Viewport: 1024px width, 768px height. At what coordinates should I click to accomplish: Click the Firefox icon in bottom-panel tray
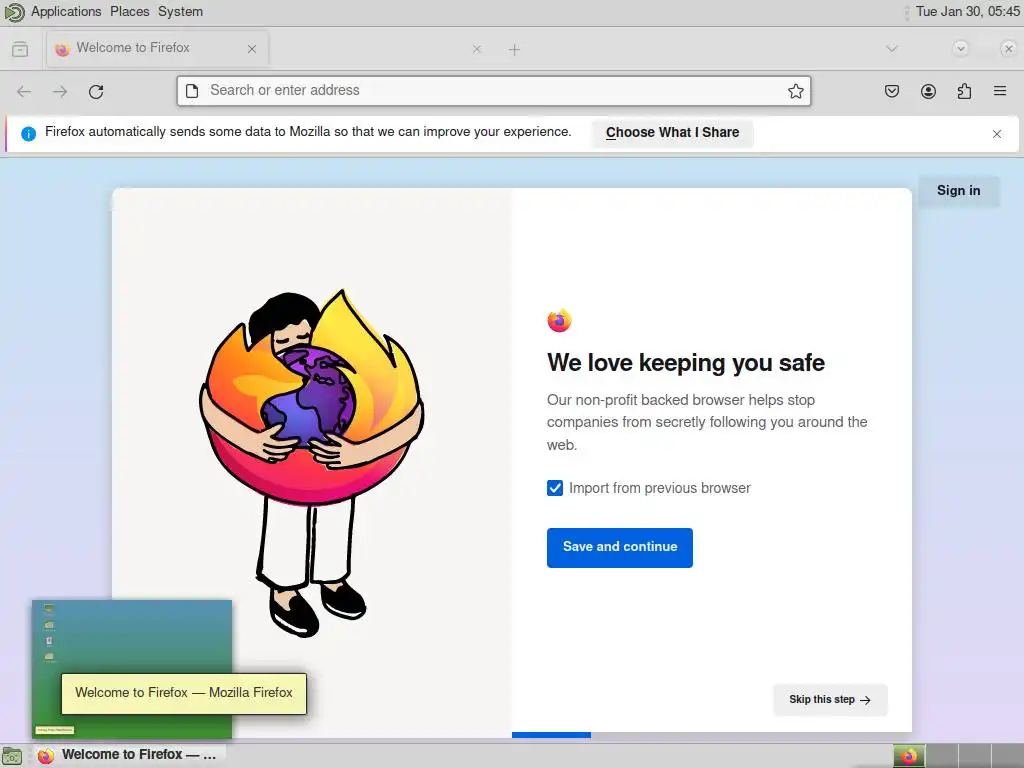point(909,756)
